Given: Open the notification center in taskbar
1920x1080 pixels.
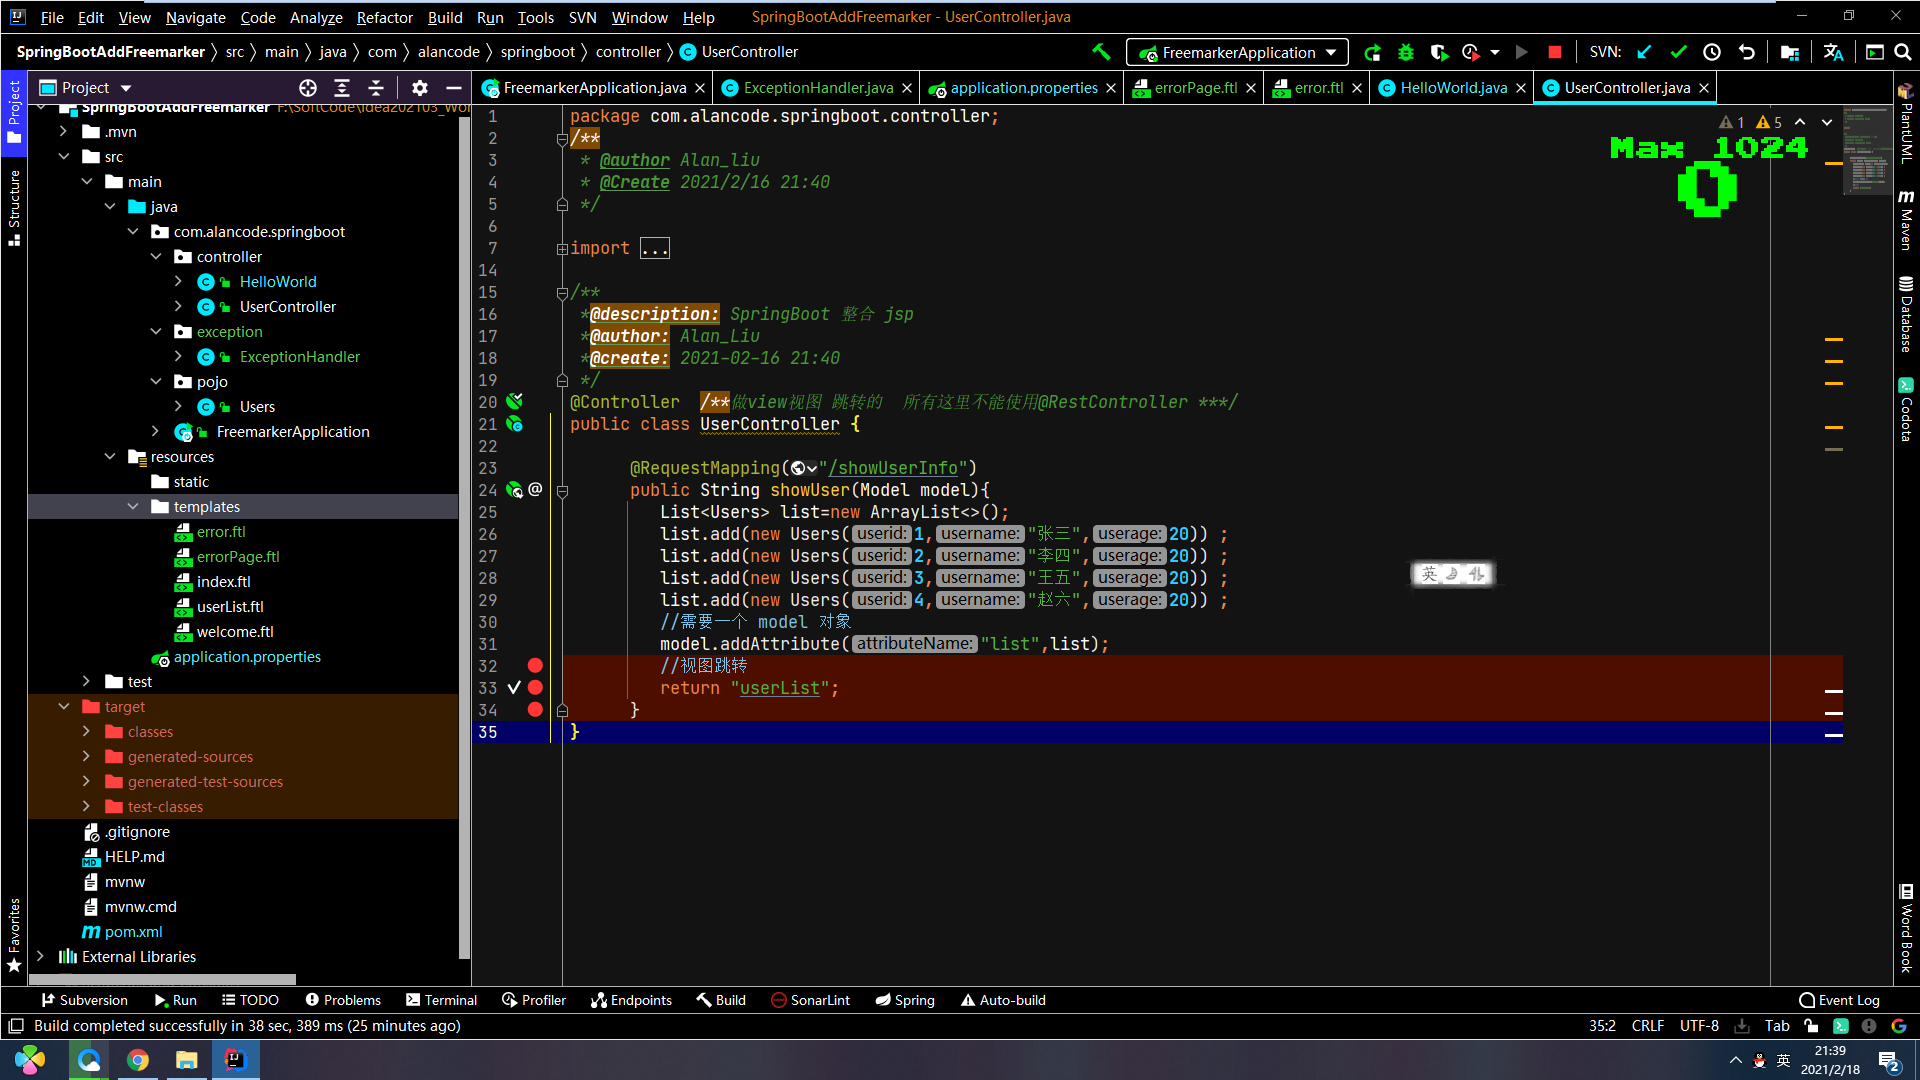Looking at the screenshot, I should pyautogui.click(x=1889, y=1061).
